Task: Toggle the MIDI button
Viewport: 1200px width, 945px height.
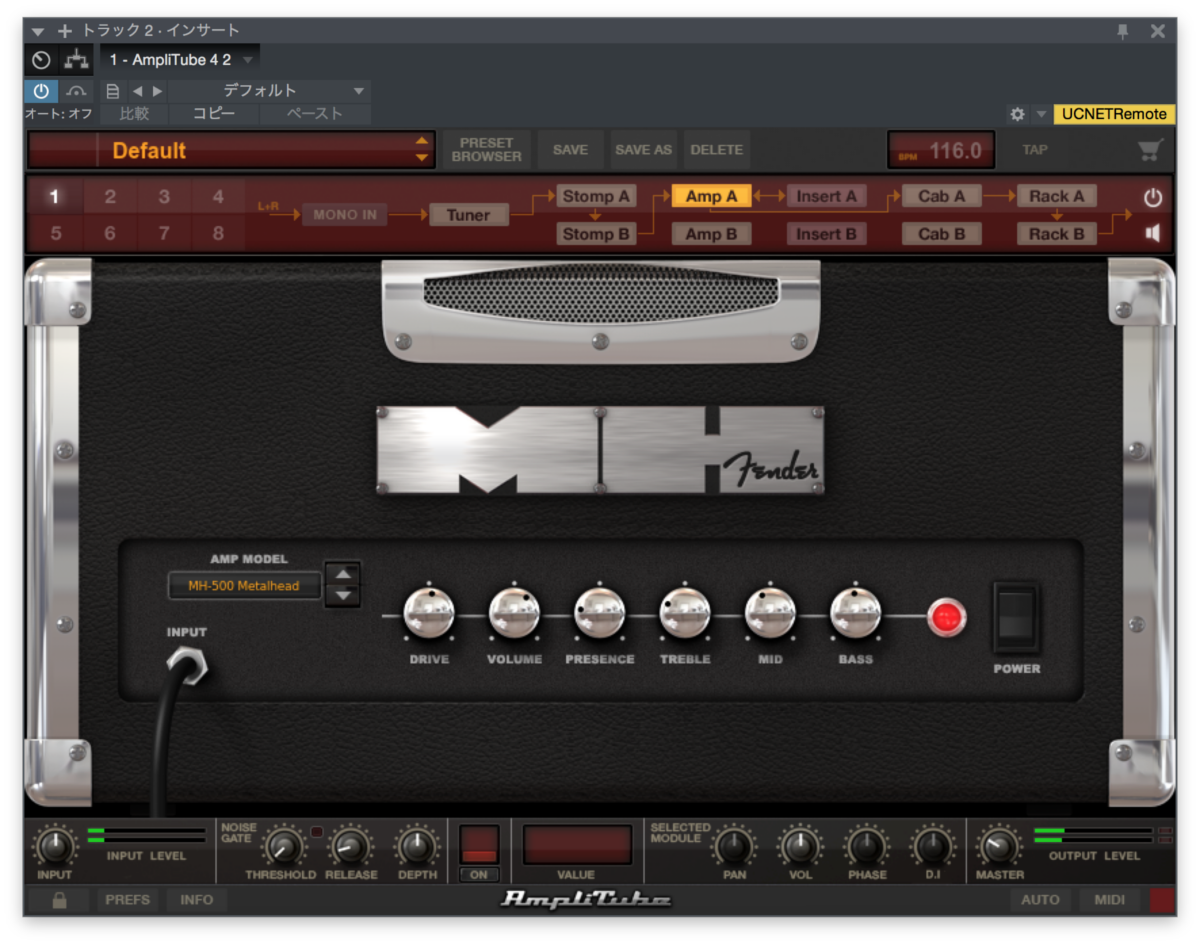Action: [x=1110, y=900]
